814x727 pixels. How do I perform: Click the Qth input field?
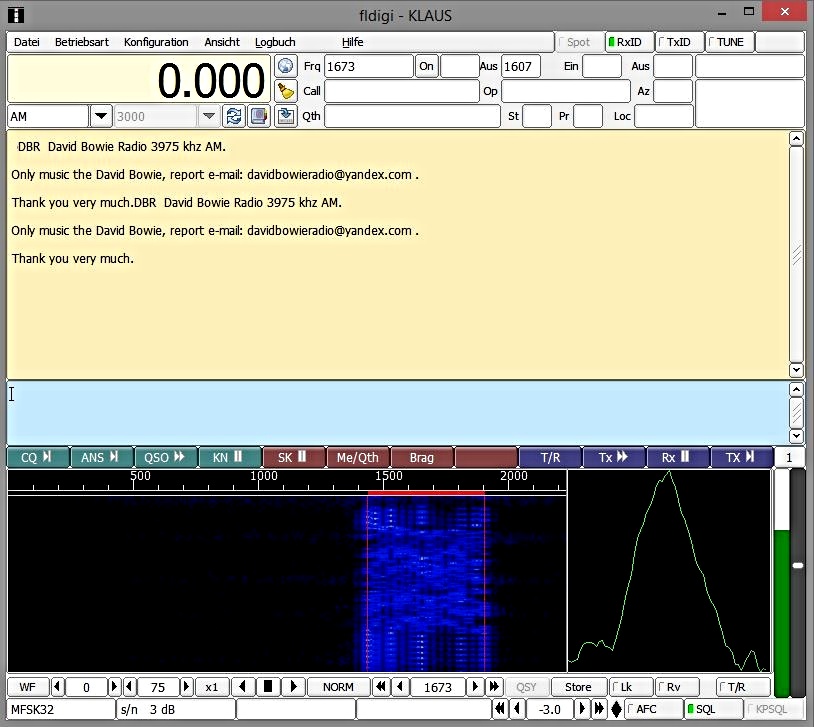(412, 116)
